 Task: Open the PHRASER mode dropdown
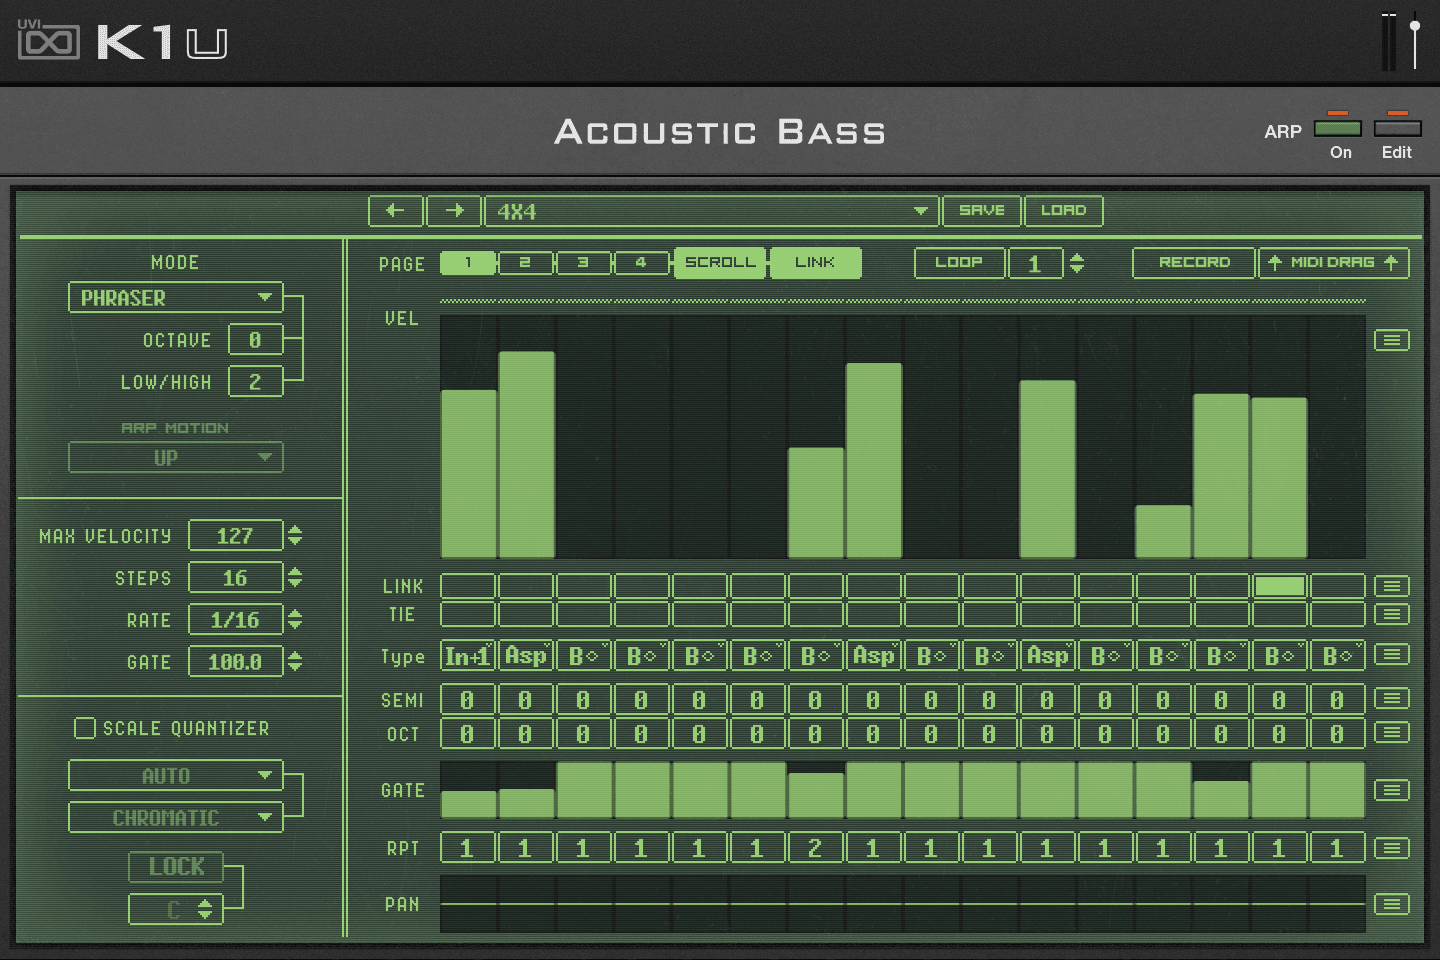pyautogui.click(x=175, y=297)
